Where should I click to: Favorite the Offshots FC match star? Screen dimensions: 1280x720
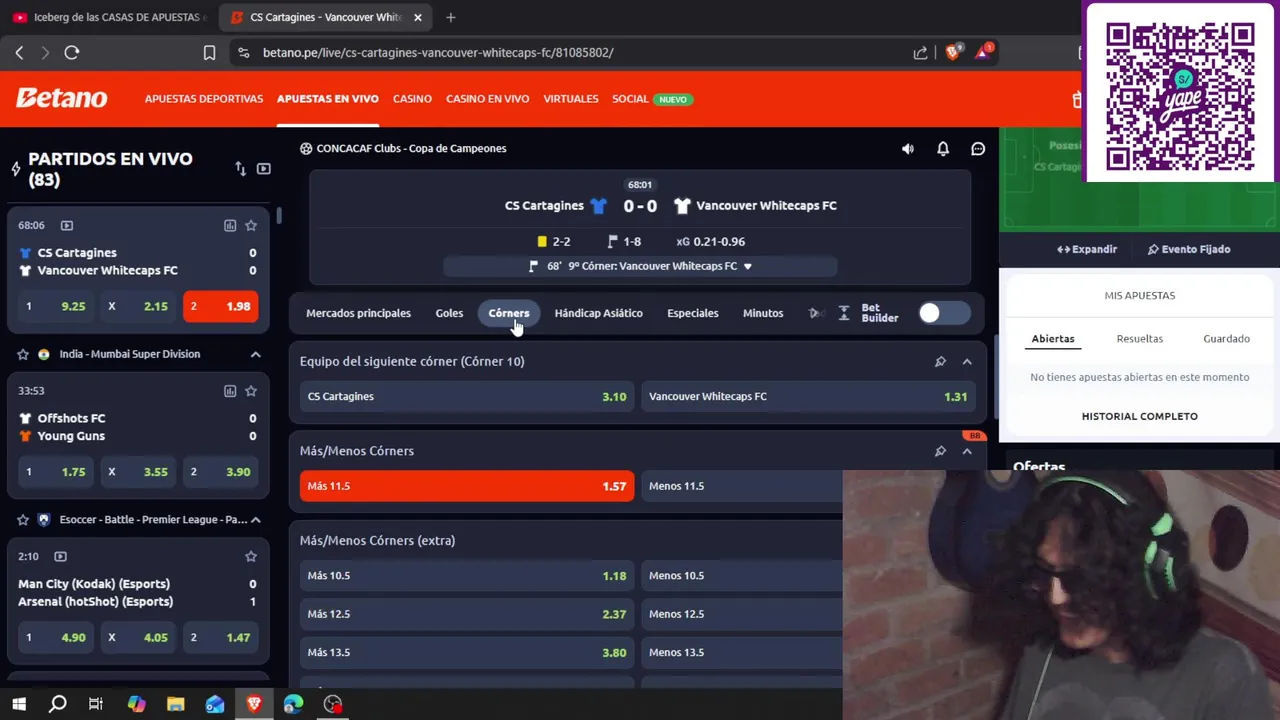click(x=251, y=391)
